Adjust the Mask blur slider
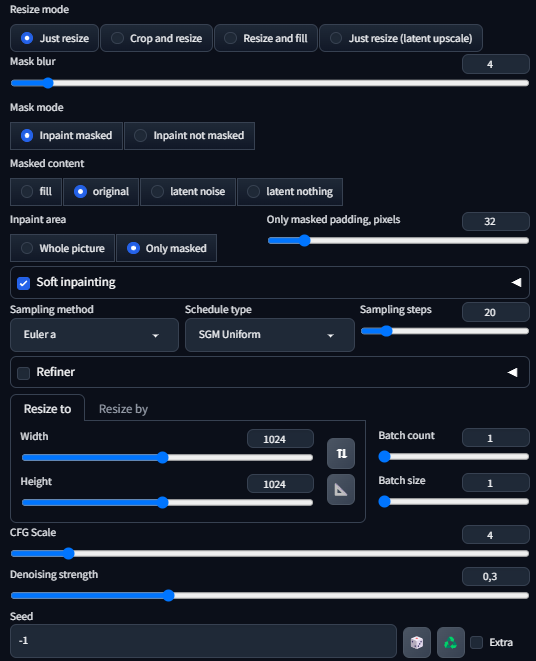Image resolution: width=536 pixels, height=661 pixels. coord(270,83)
